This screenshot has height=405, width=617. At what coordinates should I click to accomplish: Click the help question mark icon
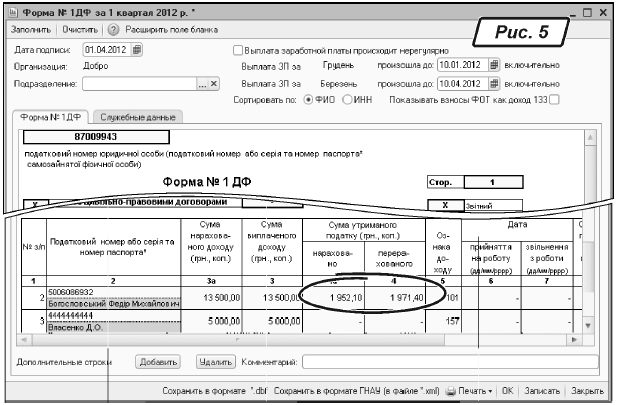[113, 31]
